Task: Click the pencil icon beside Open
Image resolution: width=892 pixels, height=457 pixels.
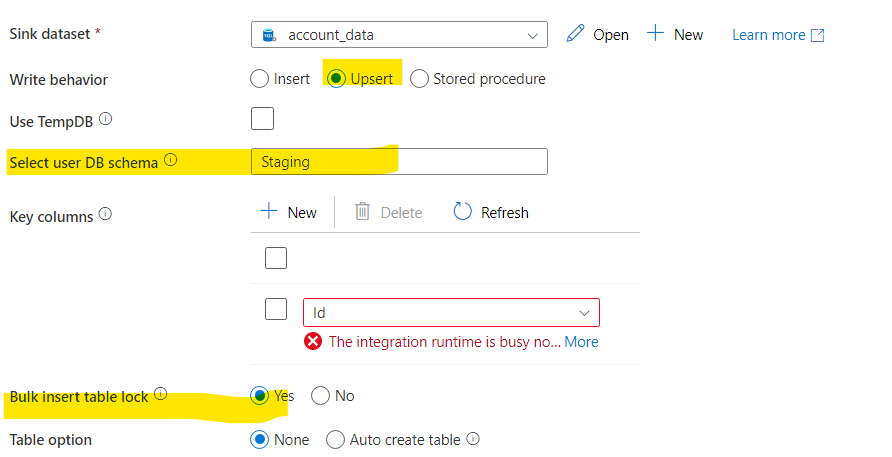Action: pyautogui.click(x=574, y=34)
